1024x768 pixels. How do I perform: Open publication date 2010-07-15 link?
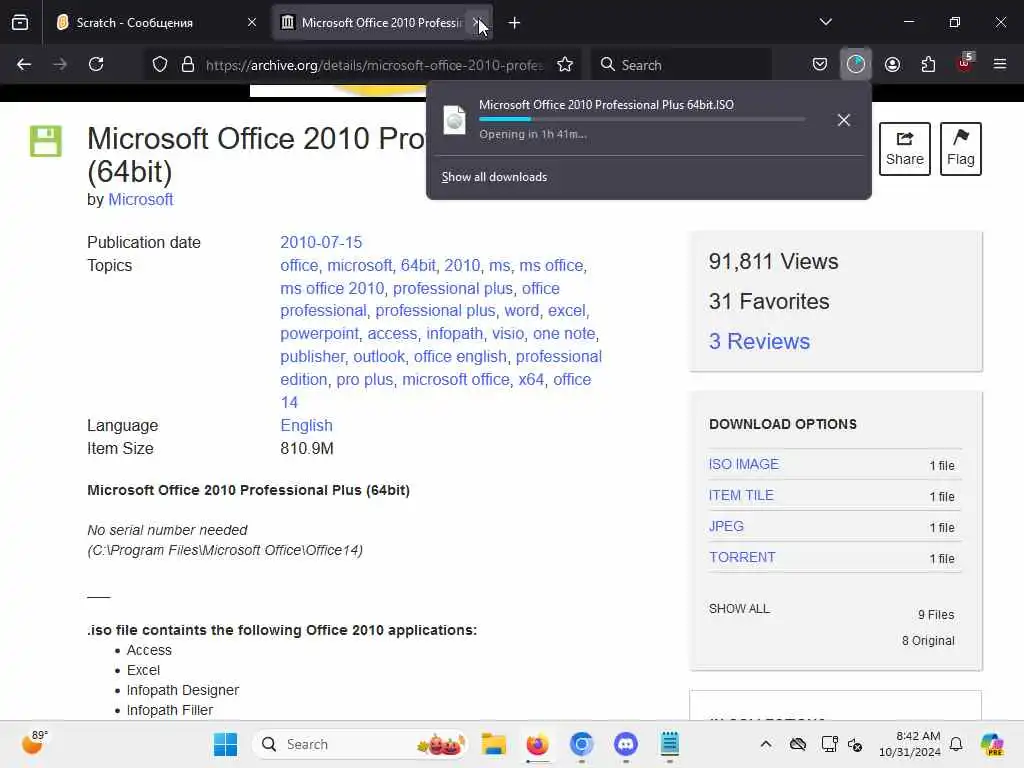(321, 242)
